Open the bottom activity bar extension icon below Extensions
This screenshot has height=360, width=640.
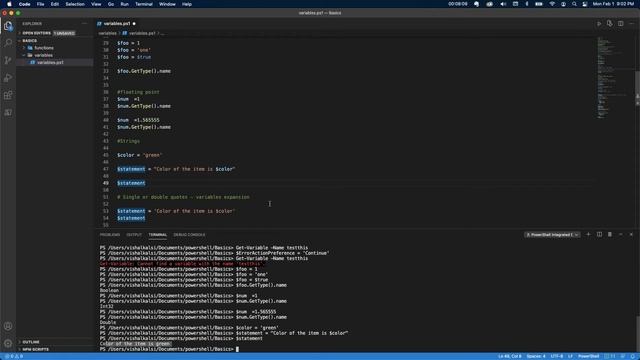click(x=8, y=113)
